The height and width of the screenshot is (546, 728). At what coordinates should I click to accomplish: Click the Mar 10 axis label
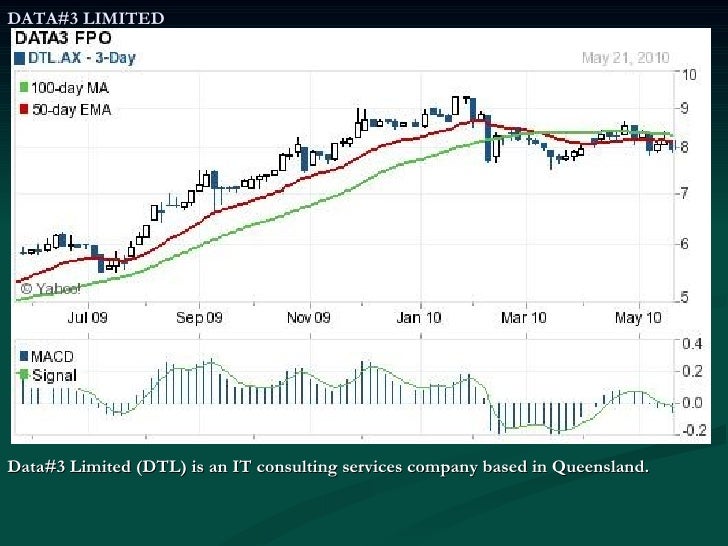[524, 318]
